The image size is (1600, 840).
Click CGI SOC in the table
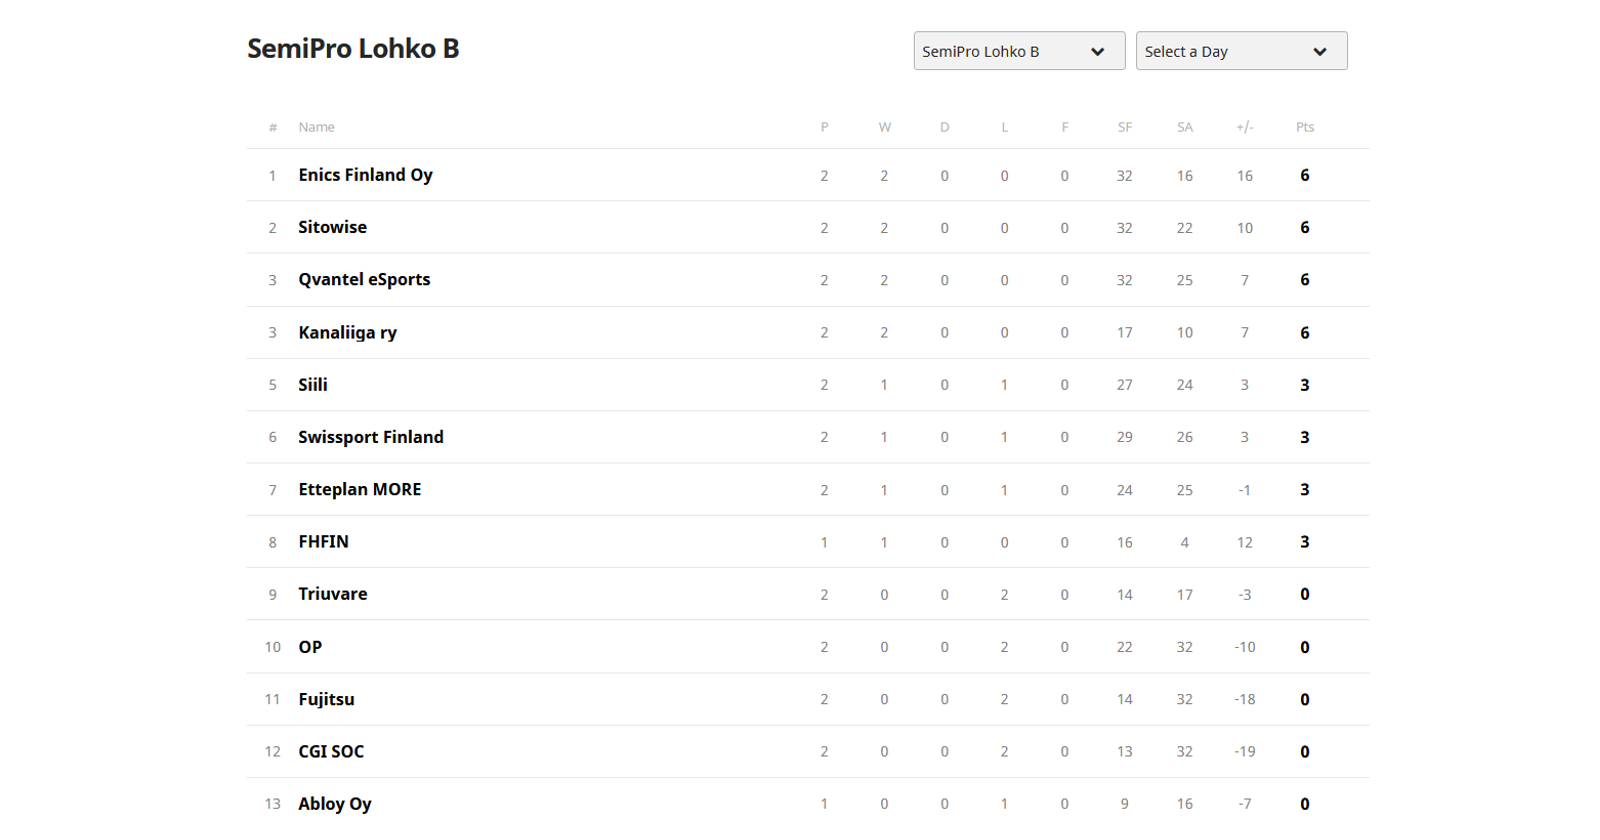coord(331,752)
